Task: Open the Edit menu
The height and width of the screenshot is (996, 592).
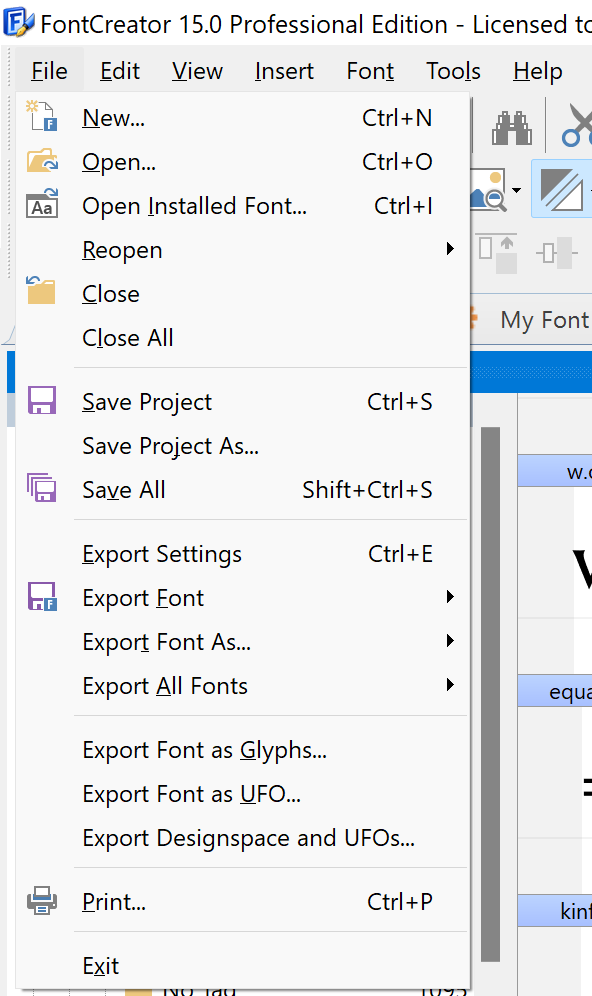Action: (x=119, y=71)
